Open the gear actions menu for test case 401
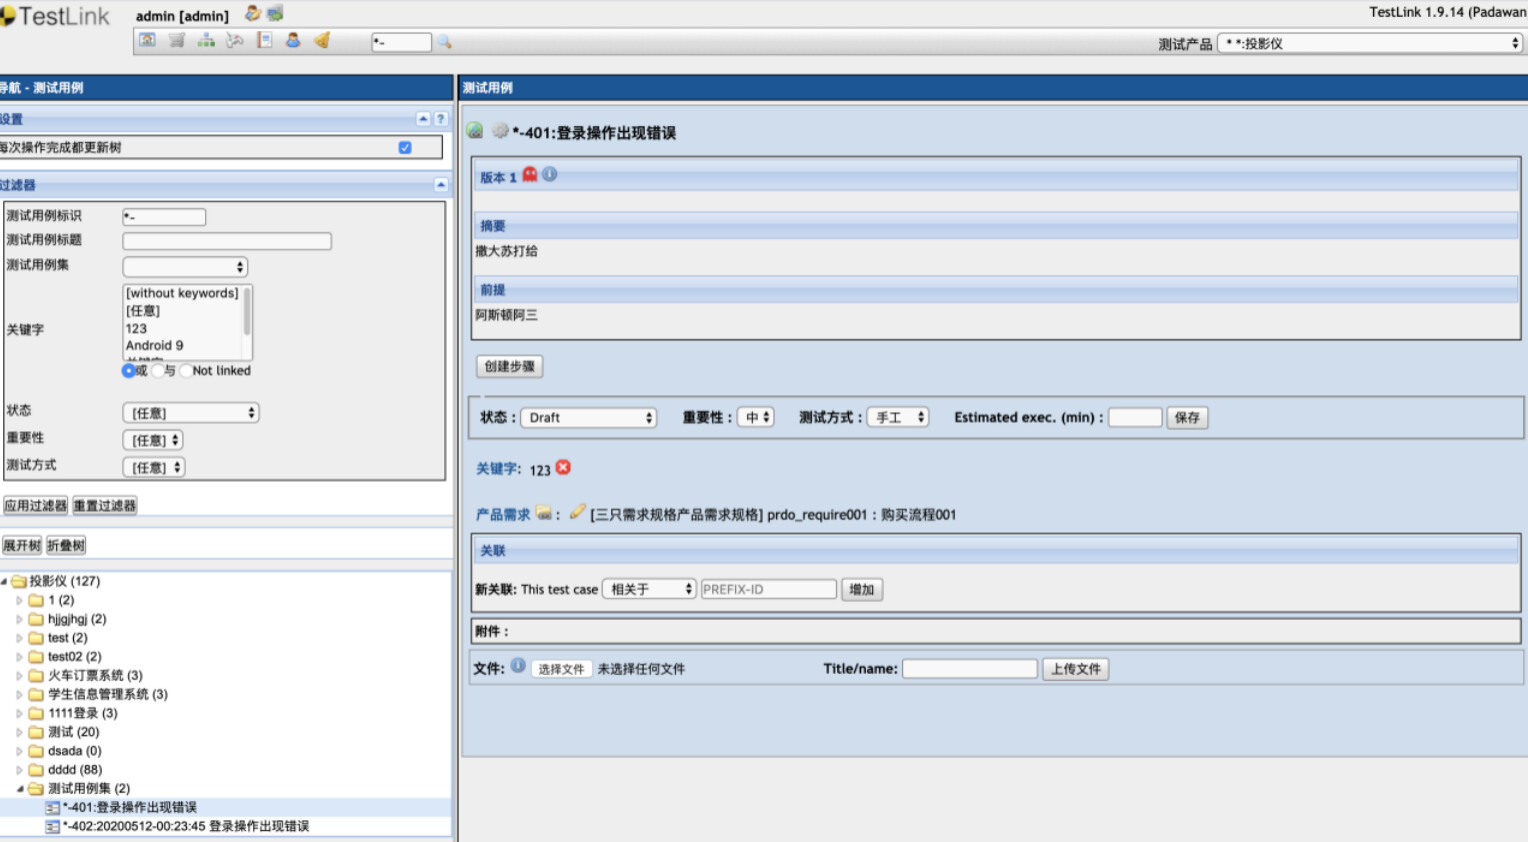Image resolution: width=1528 pixels, height=842 pixels. 500,130
